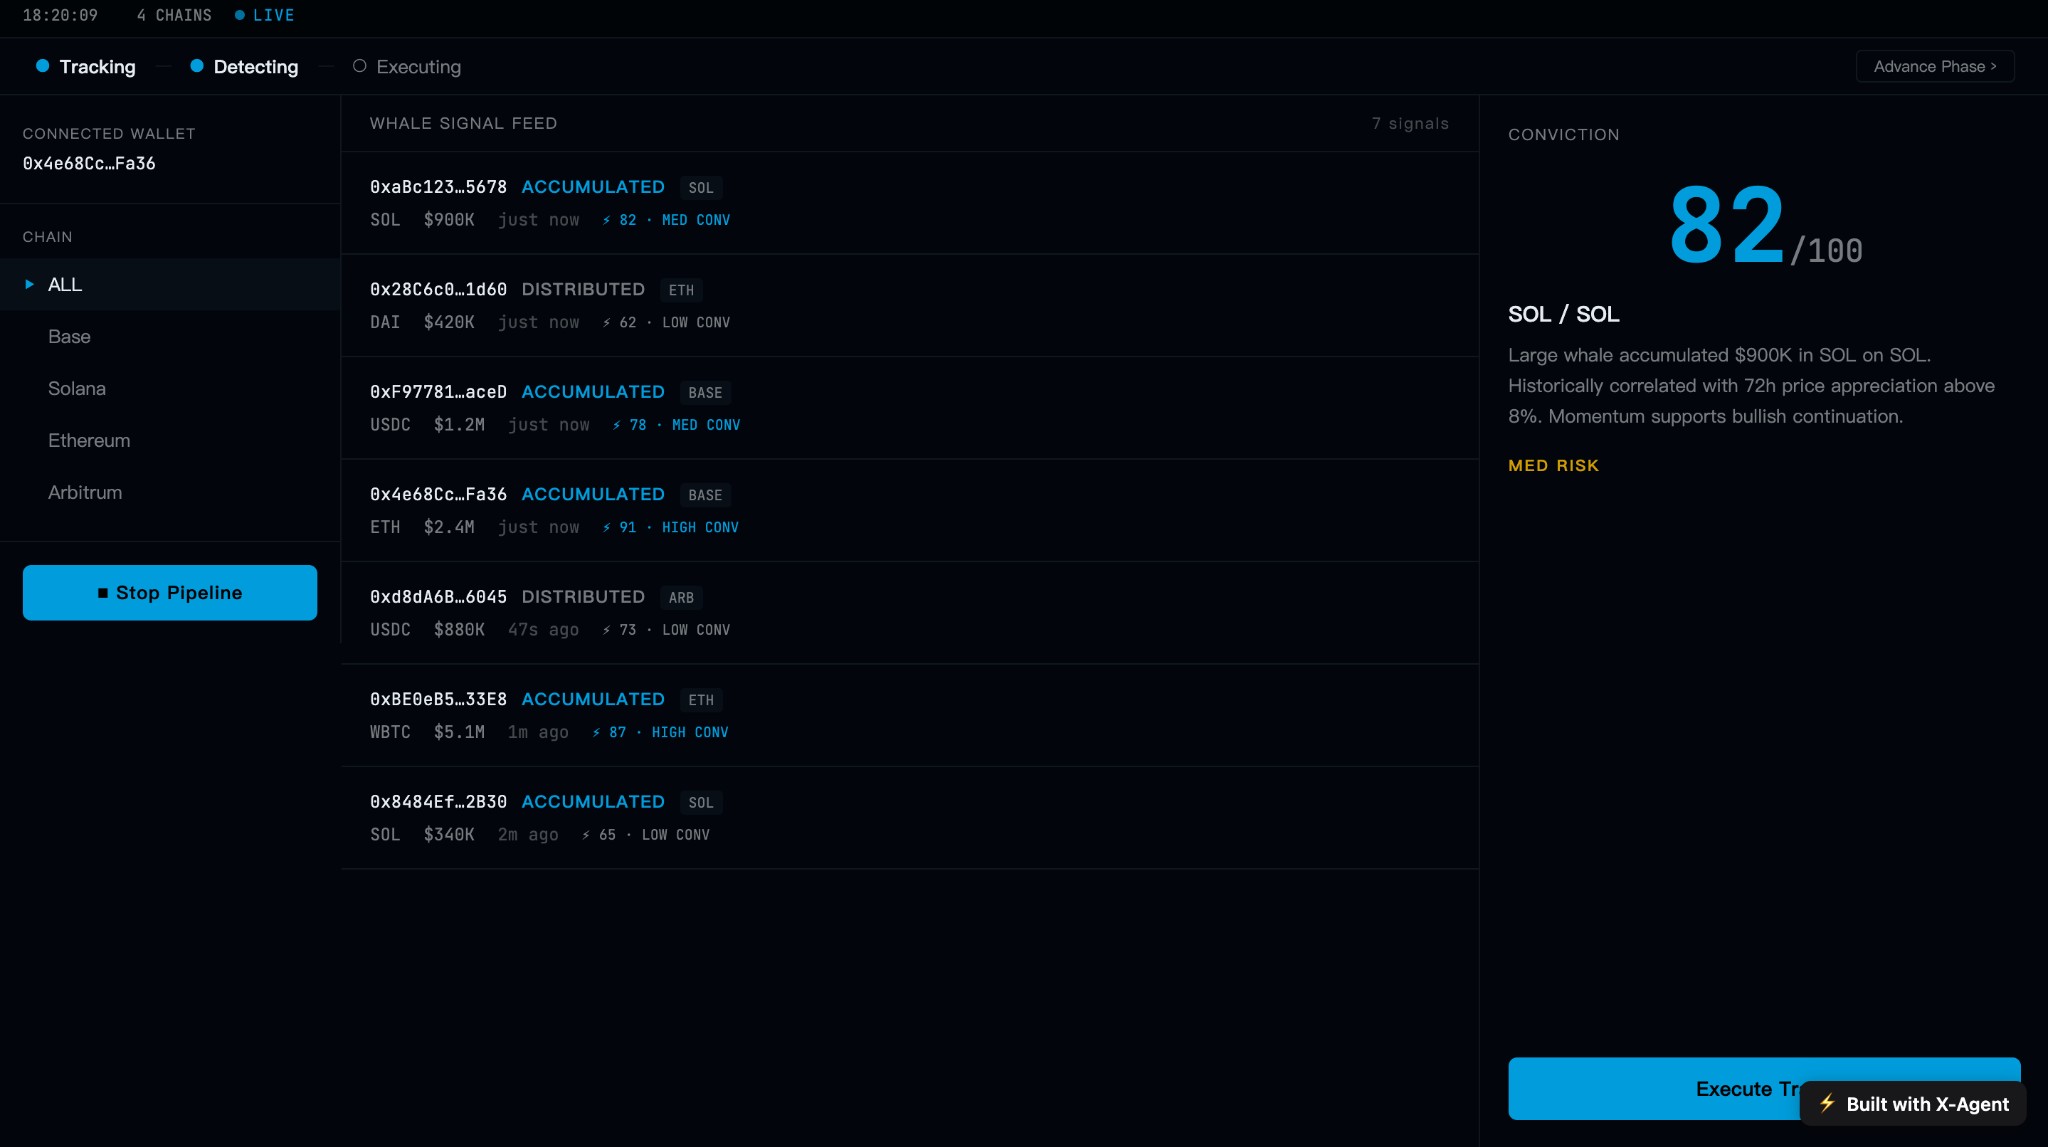Click the bolt icon beside score 82
The image size is (2048, 1147).
coord(606,220)
